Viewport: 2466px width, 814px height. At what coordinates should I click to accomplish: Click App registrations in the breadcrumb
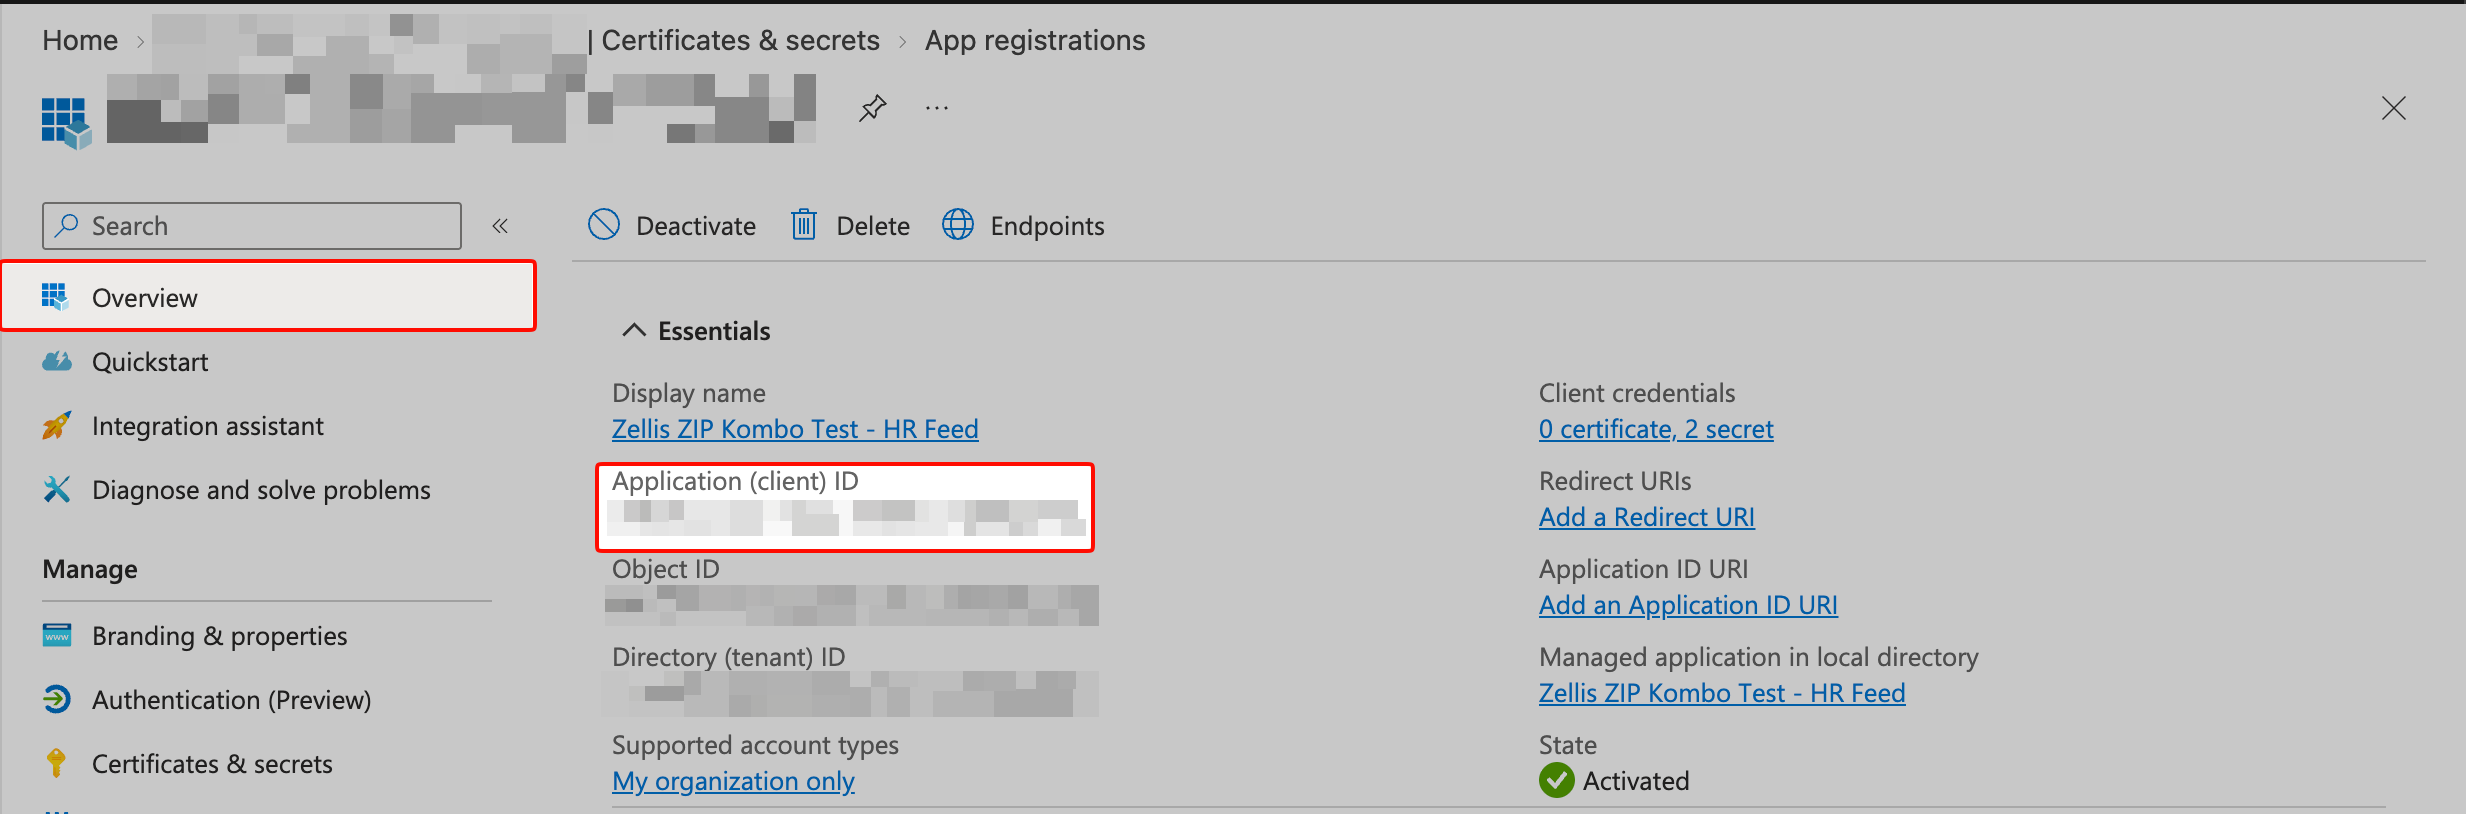pos(1035,40)
